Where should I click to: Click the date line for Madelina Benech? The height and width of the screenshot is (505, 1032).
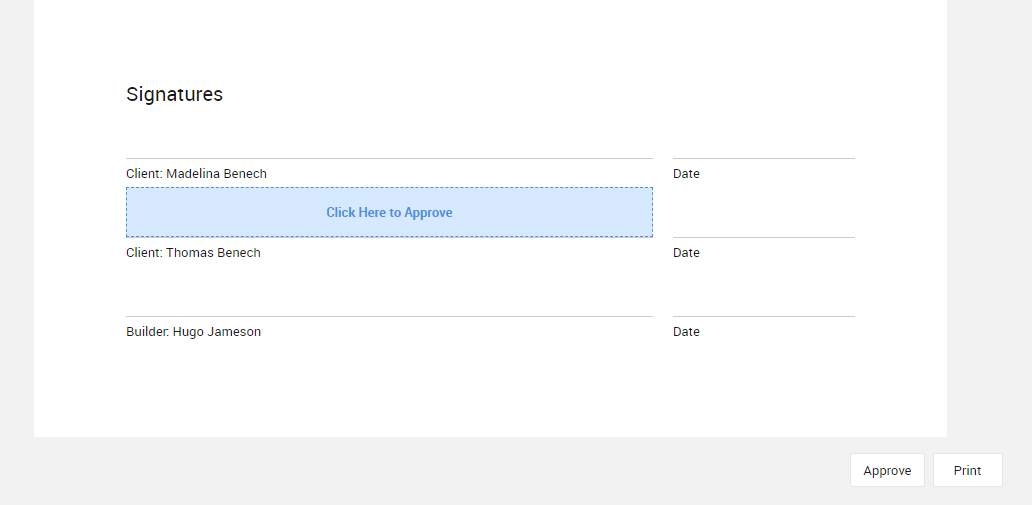coord(763,158)
